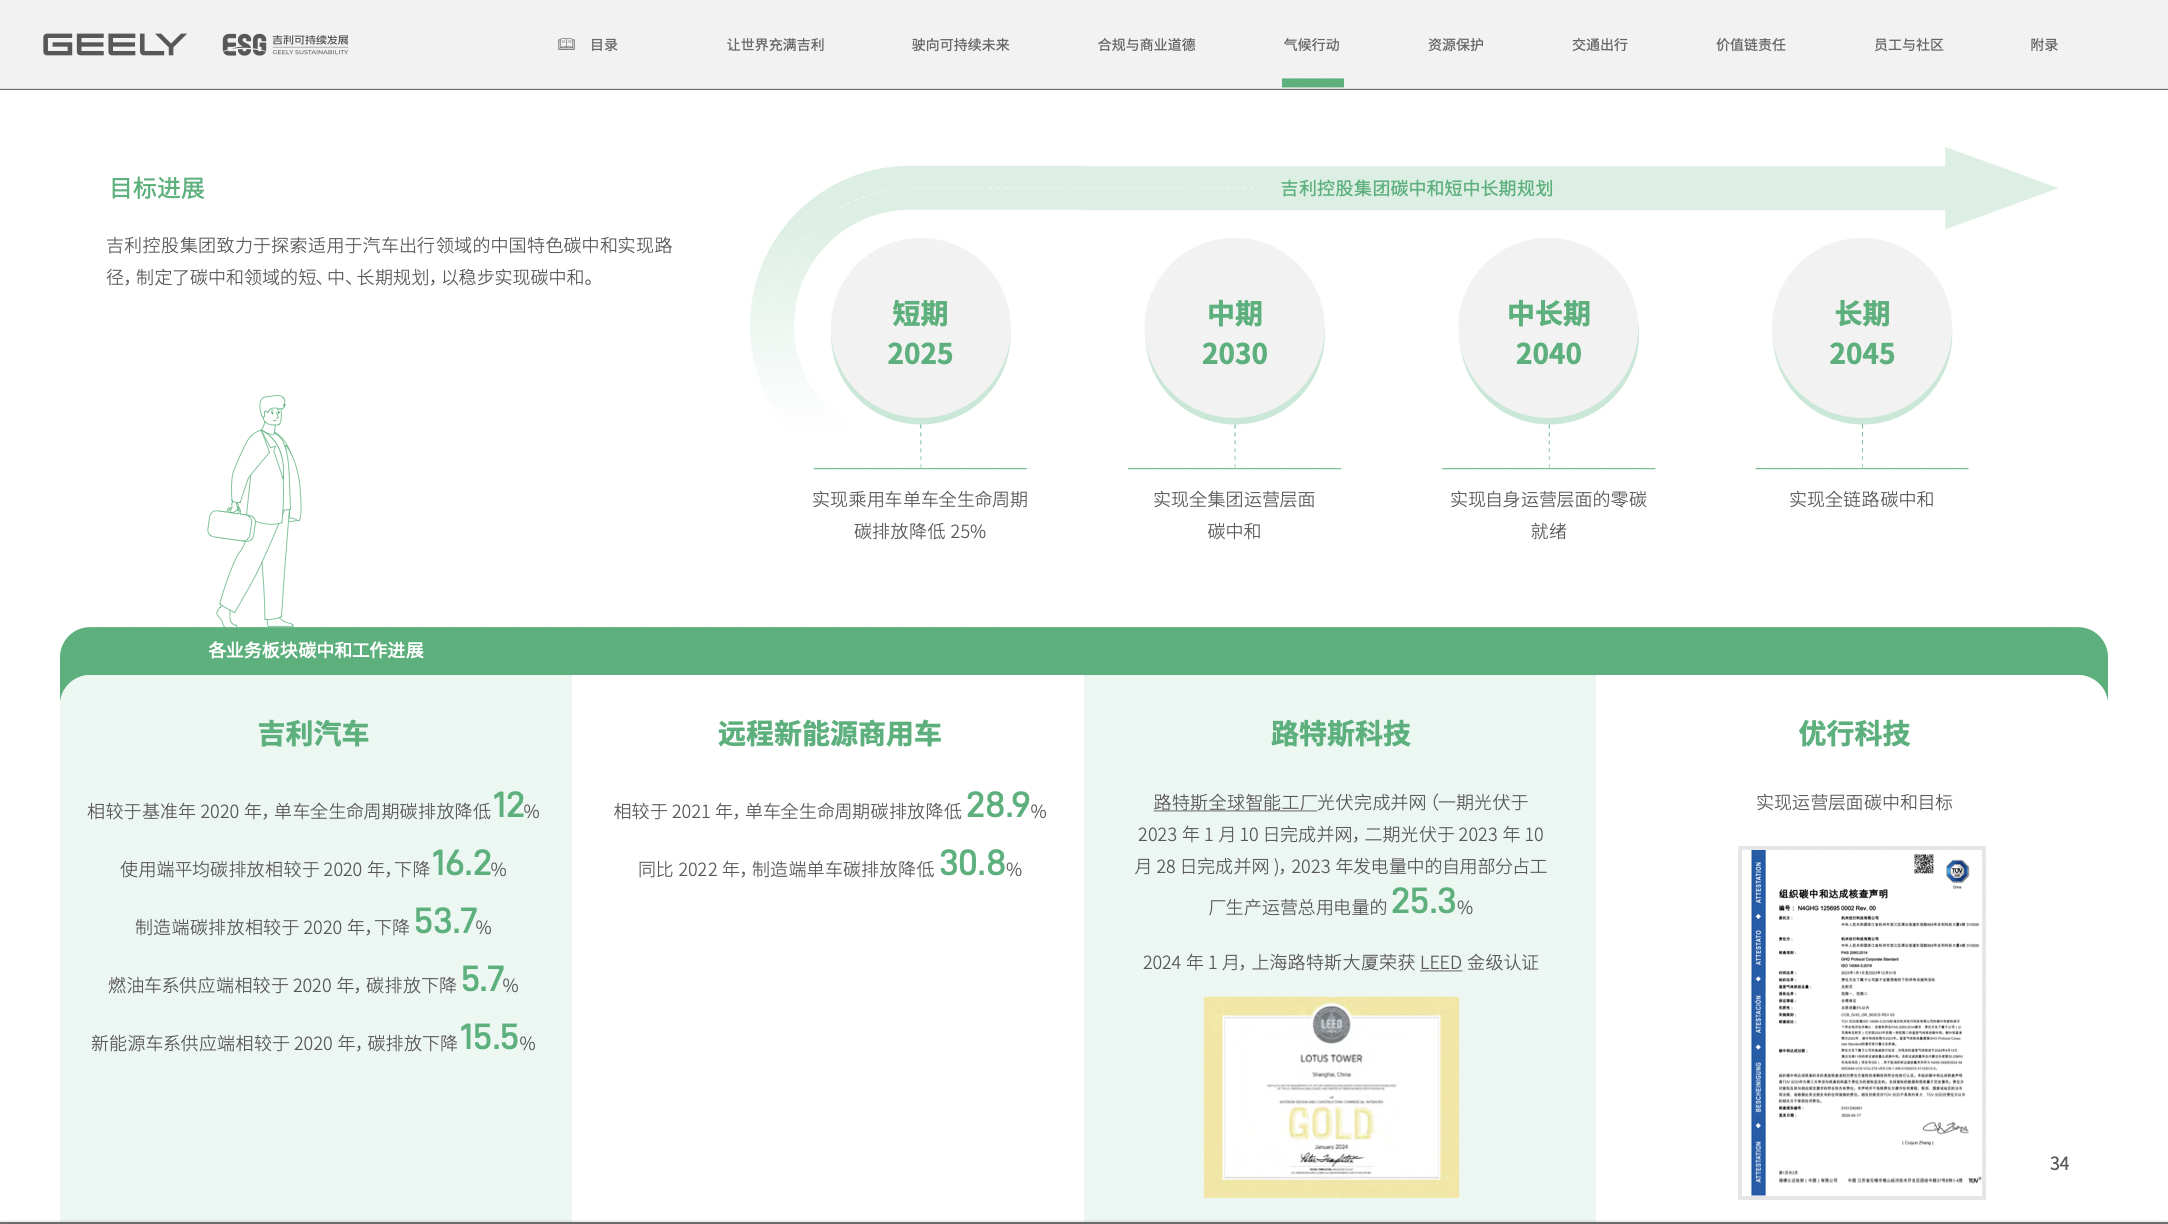The height and width of the screenshot is (1224, 2168).
Task: Go to 驶向可持续未来 section
Action: 960,45
